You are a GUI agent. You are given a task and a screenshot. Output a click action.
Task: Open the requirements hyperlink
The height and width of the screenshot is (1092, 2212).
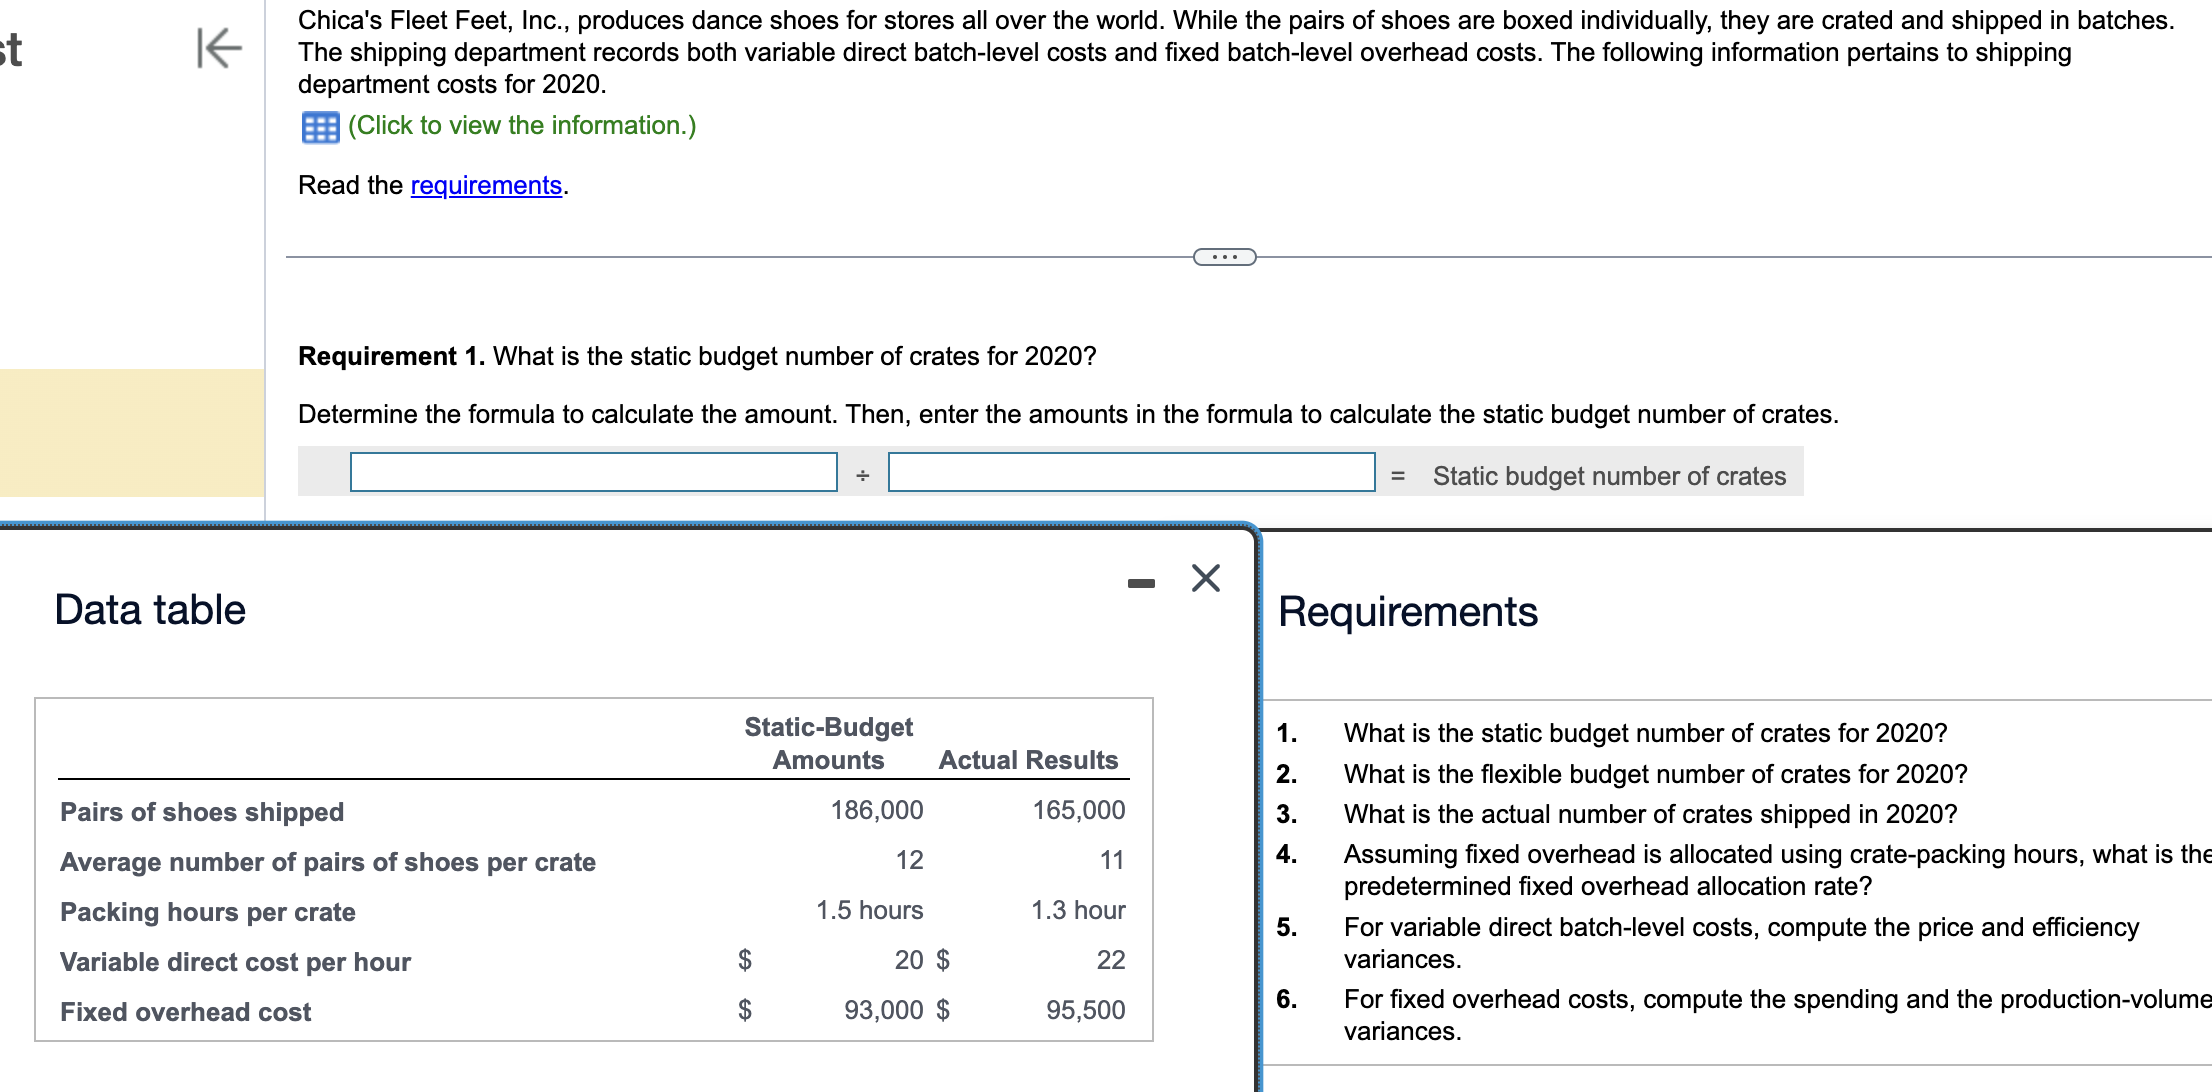tap(486, 186)
